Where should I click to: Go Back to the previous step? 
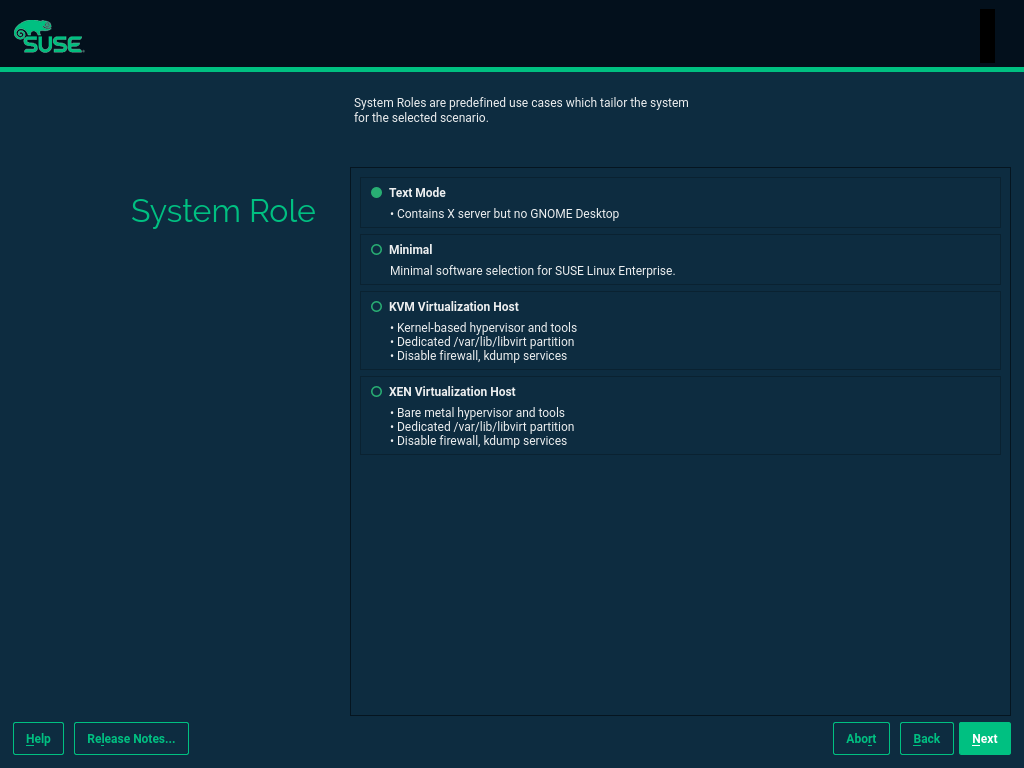coord(926,739)
